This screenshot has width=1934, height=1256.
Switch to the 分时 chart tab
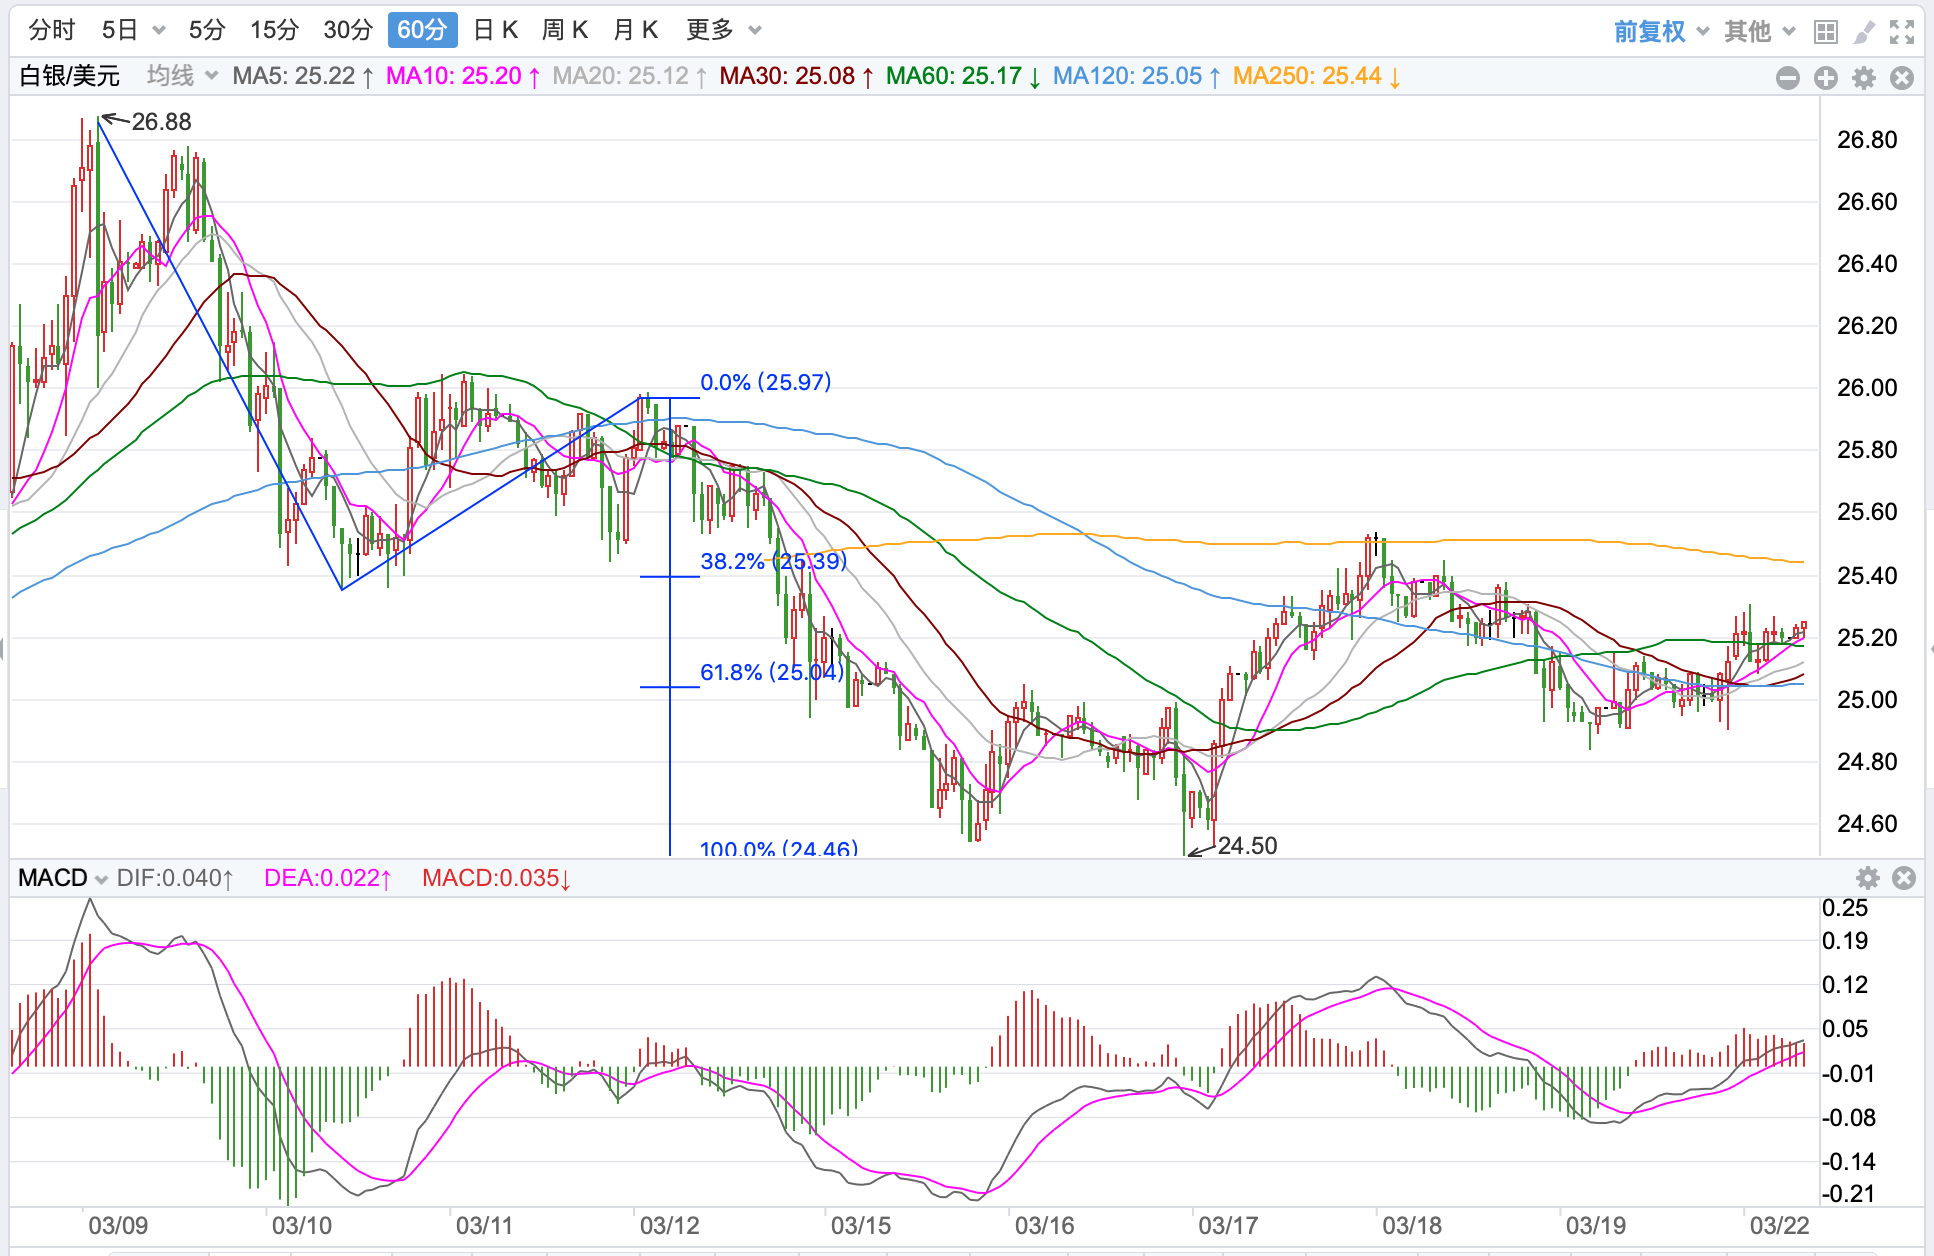pyautogui.click(x=52, y=30)
